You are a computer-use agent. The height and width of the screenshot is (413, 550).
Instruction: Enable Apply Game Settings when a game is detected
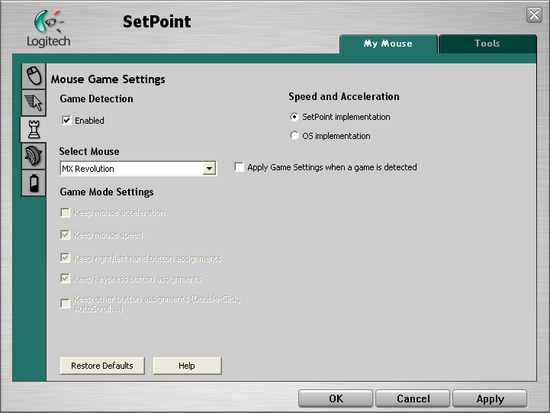pyautogui.click(x=239, y=167)
